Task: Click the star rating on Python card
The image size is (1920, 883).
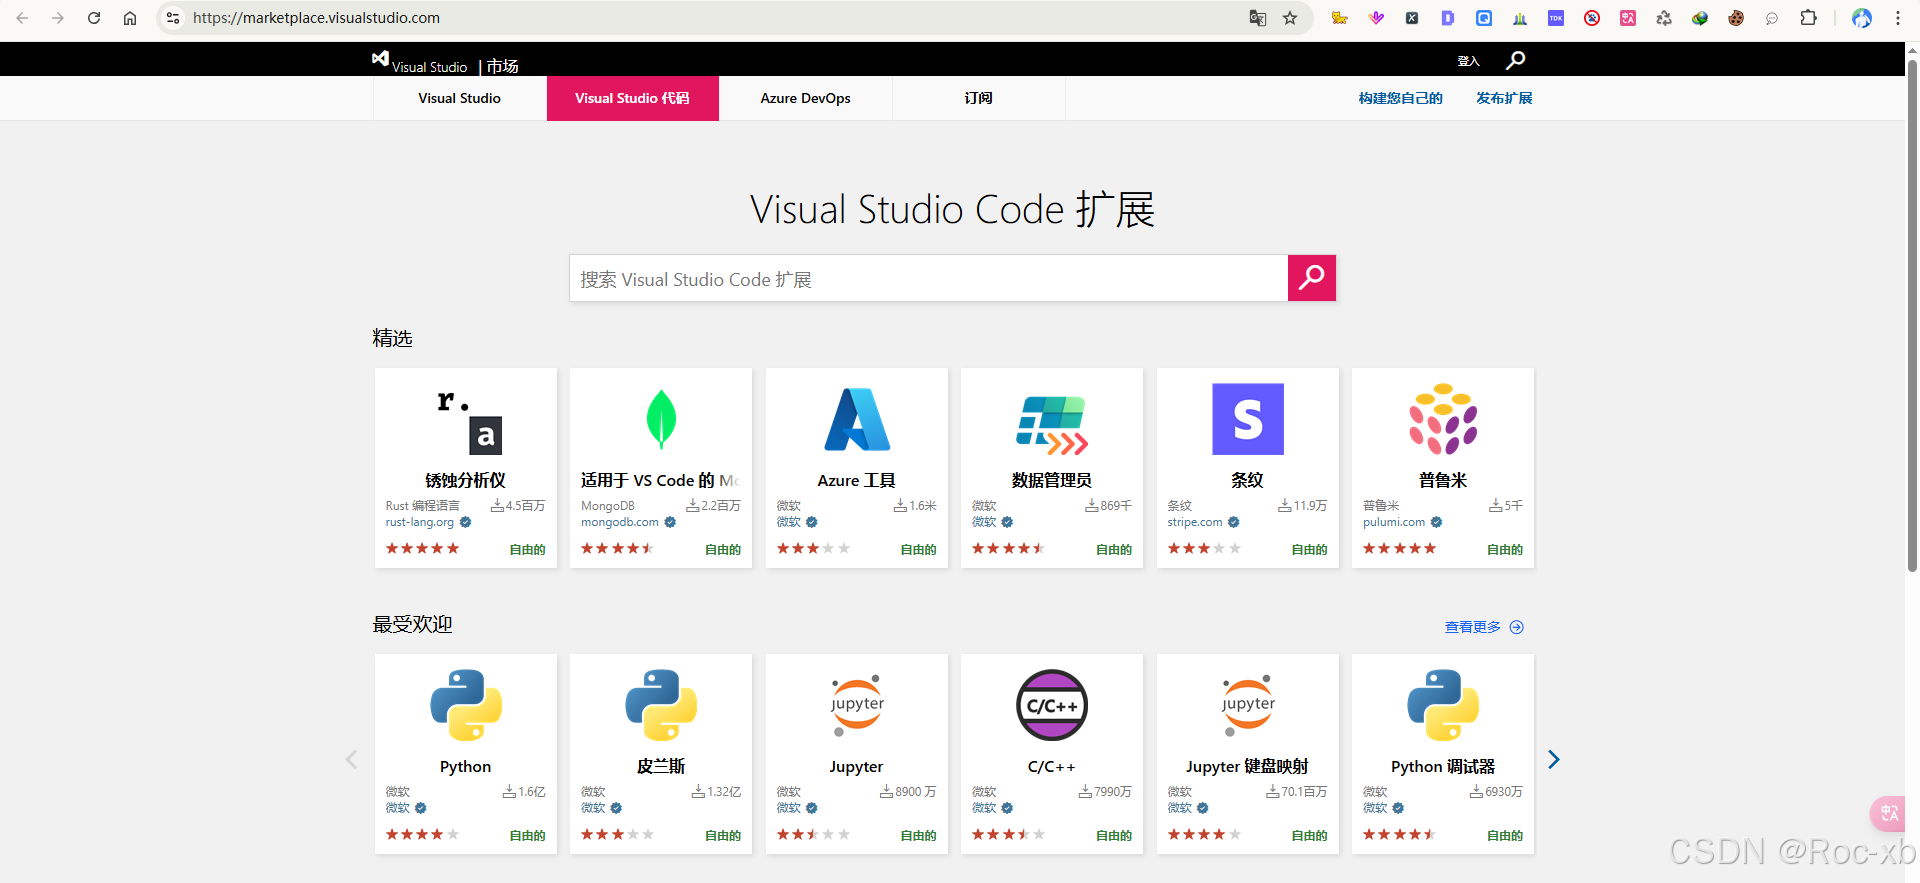Action: point(422,834)
